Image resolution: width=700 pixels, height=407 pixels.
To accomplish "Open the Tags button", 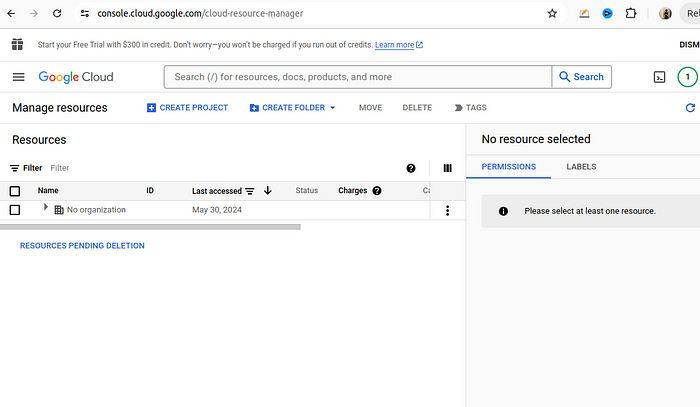I will tap(471, 108).
